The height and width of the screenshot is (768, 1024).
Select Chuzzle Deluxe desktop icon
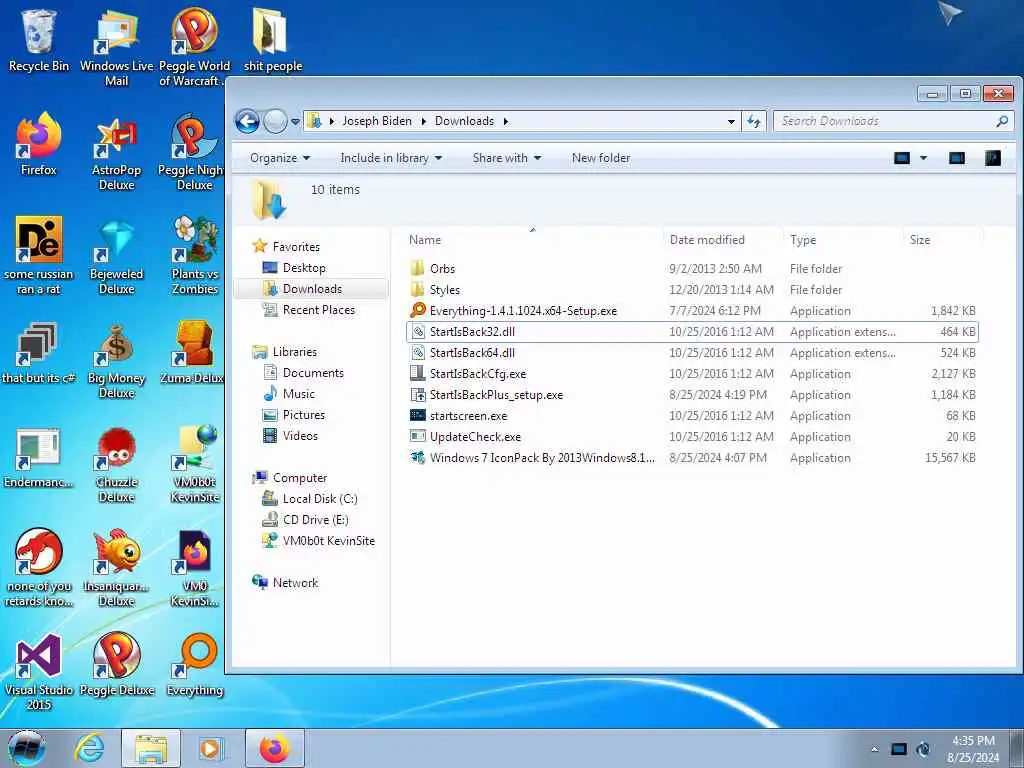[116, 465]
